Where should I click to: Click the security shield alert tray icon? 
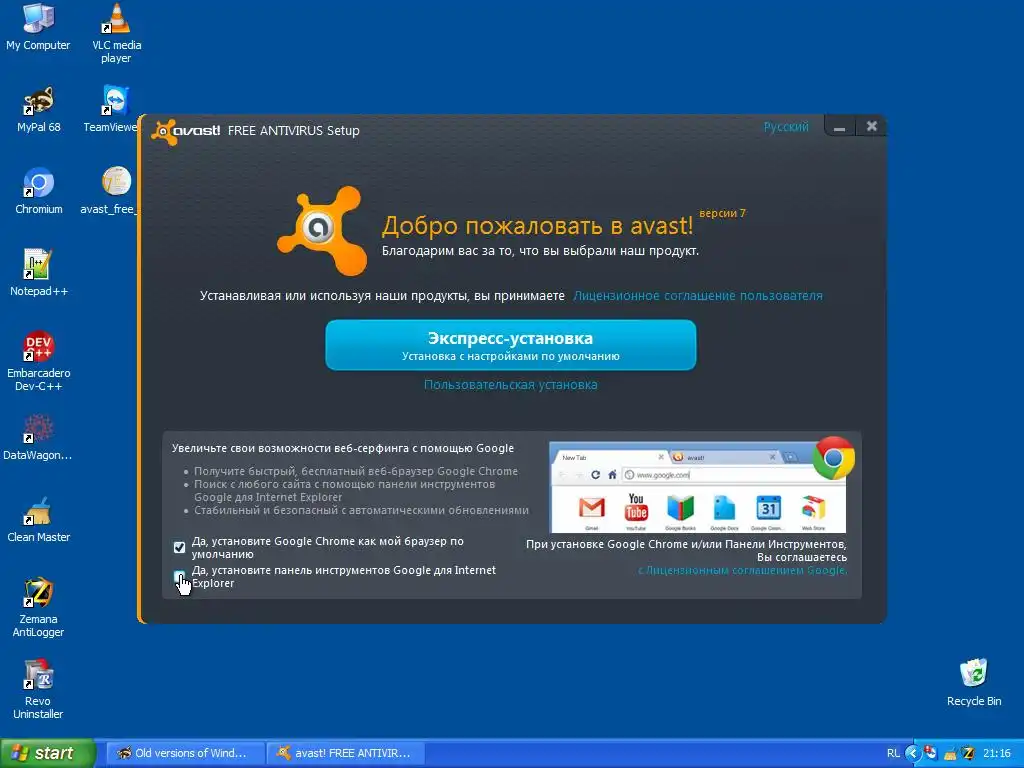pyautogui.click(x=931, y=753)
